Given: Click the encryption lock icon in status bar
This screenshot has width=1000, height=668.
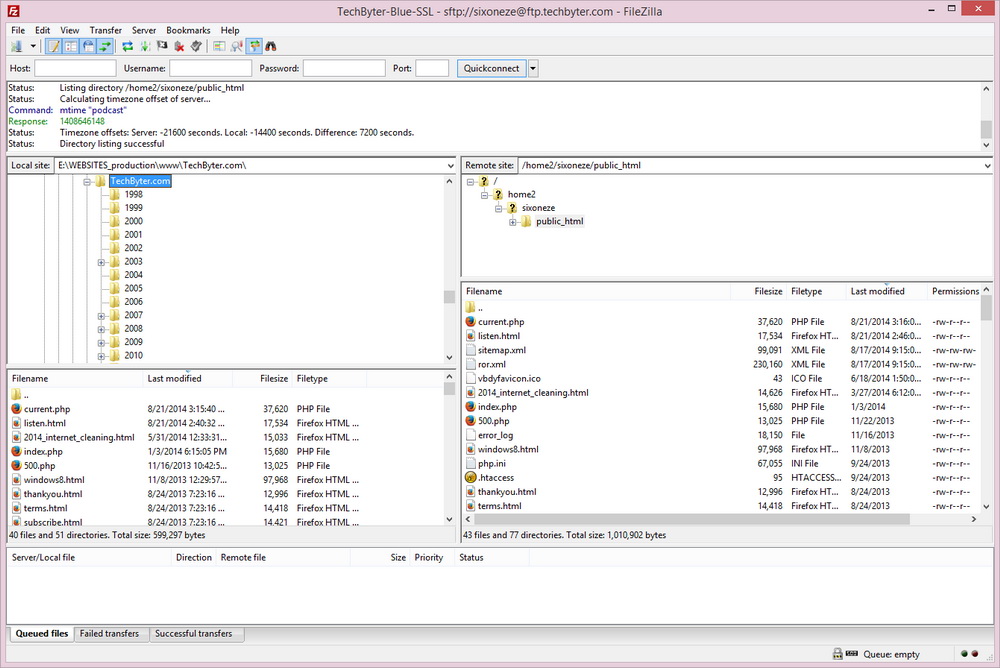Looking at the screenshot, I should tap(837, 654).
